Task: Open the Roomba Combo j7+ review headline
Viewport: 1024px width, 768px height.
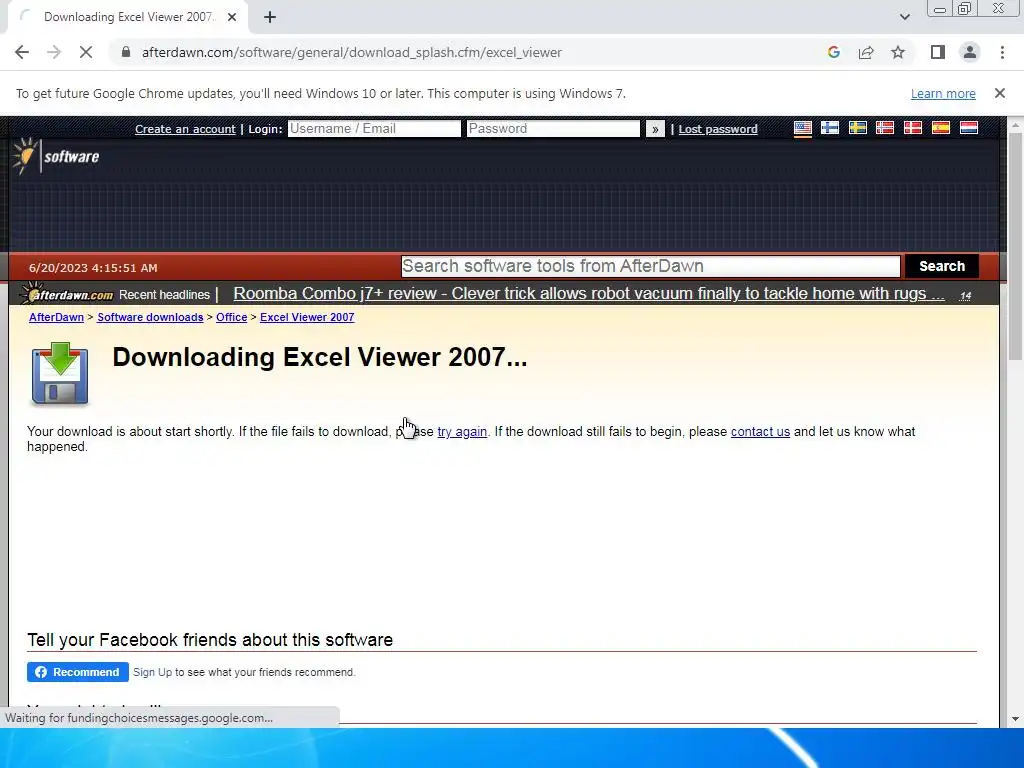Action: coord(589,294)
